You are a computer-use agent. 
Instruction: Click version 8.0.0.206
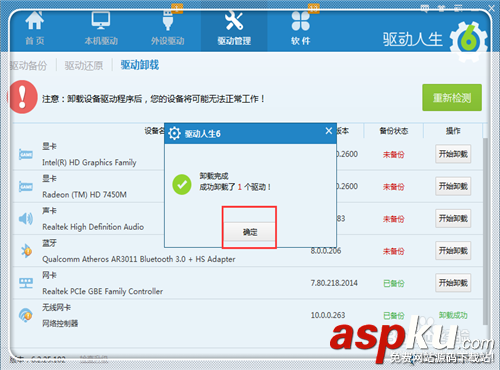pyautogui.click(x=326, y=251)
